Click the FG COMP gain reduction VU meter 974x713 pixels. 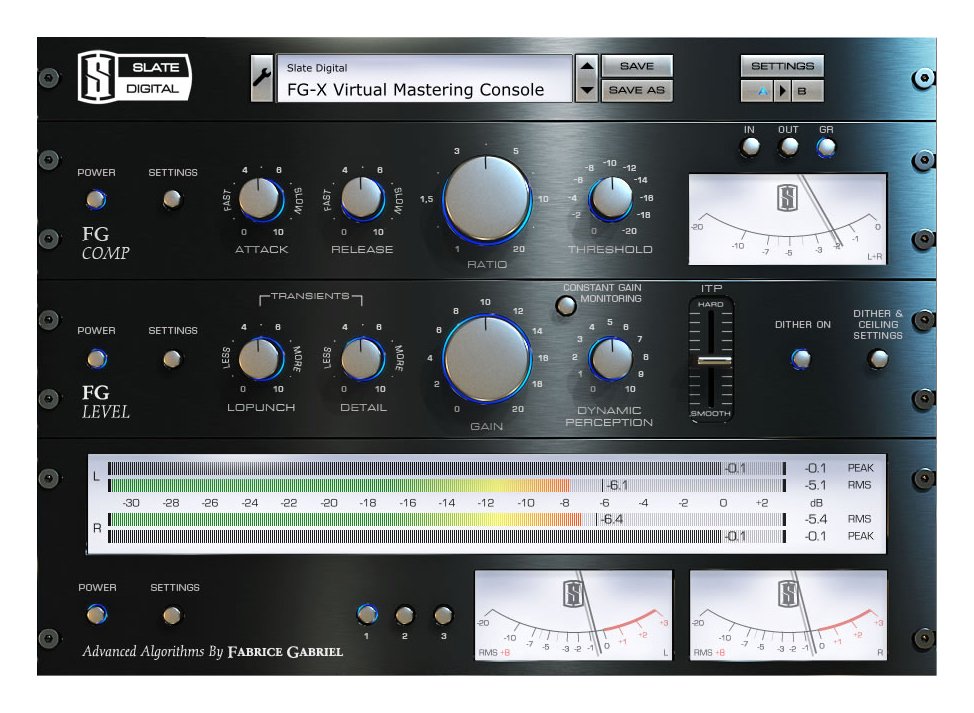(x=788, y=219)
